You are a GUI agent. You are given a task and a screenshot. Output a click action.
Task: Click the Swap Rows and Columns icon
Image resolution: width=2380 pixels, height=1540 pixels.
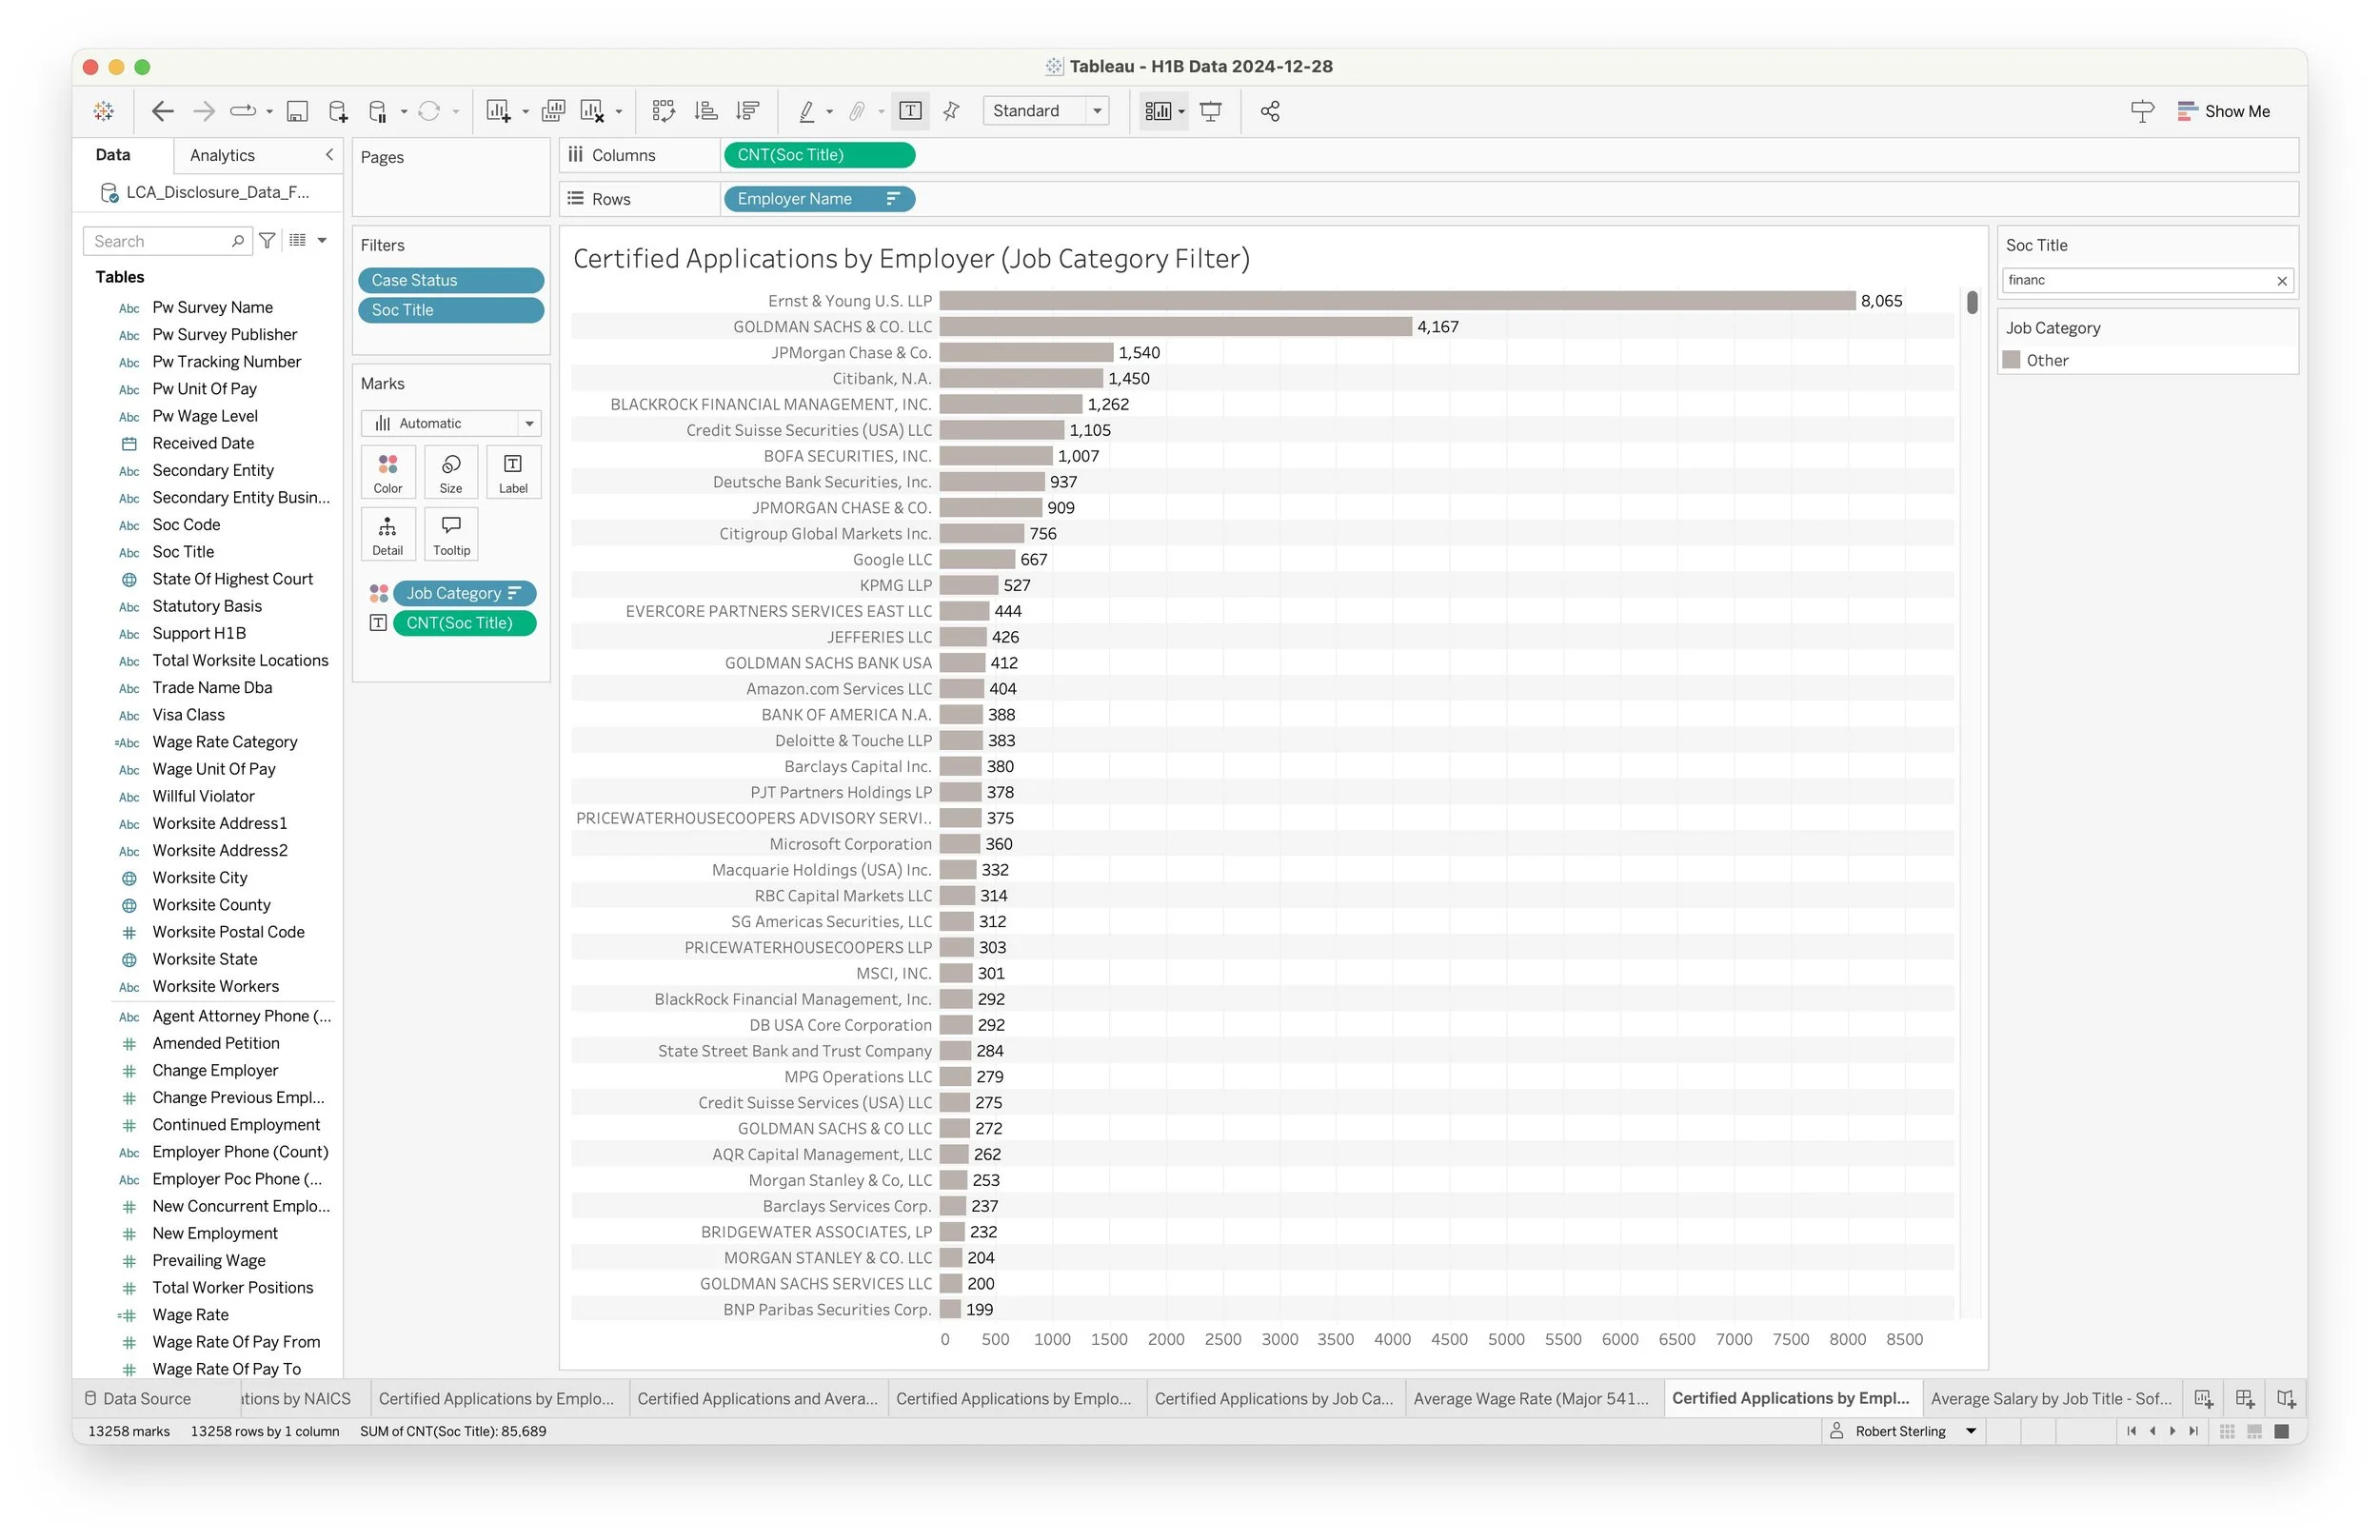(x=663, y=111)
